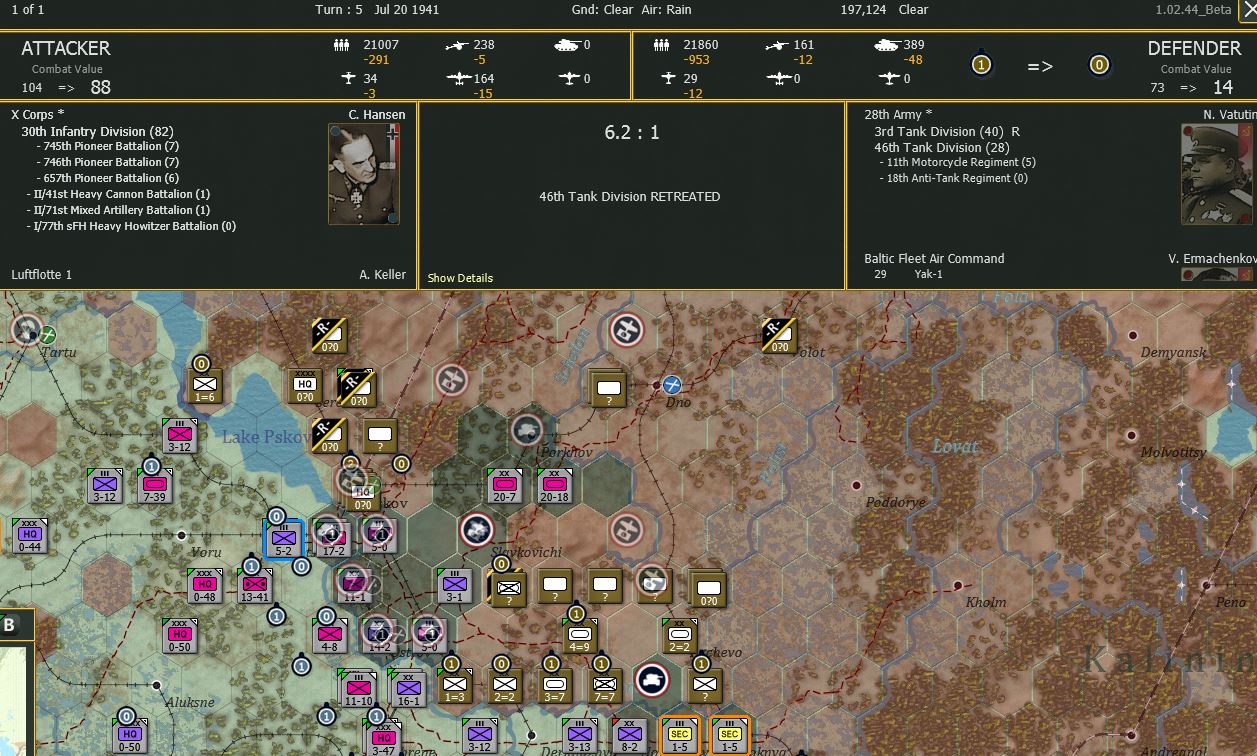Toggle the highlighted 5-2 unit near Voru

pos(285,541)
